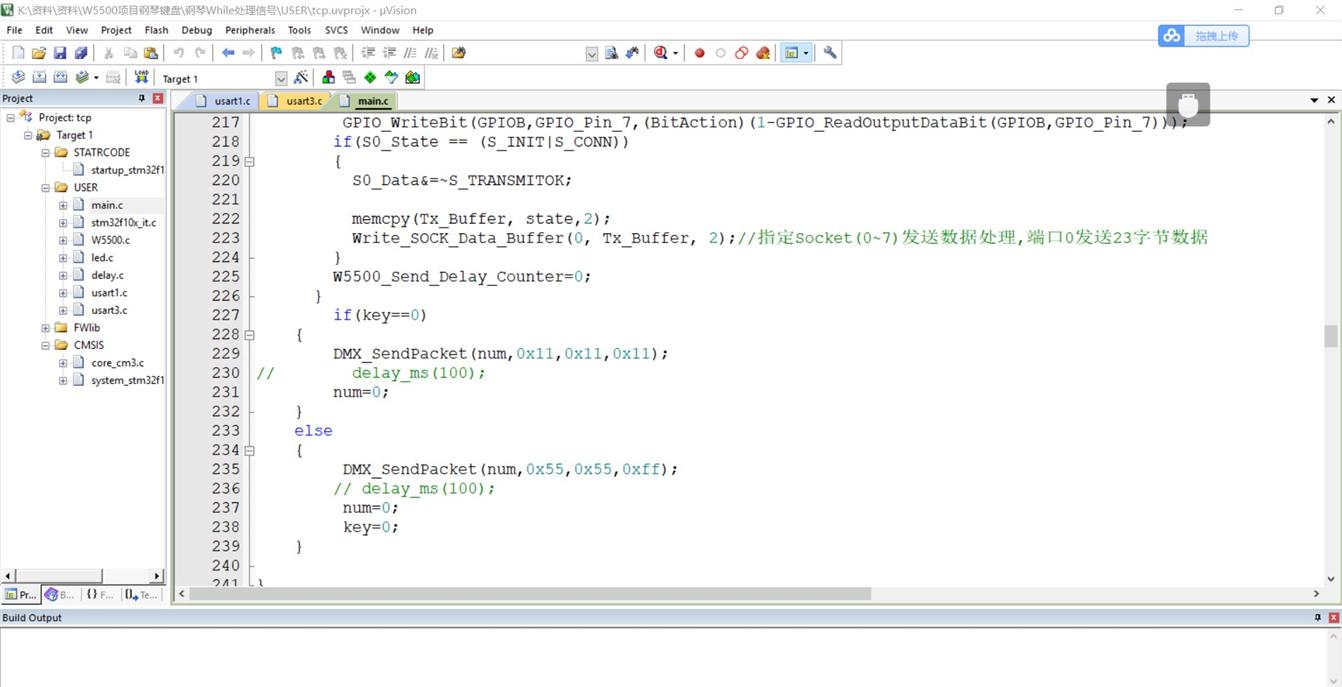Pin the Project panel using the pushpin
The width and height of the screenshot is (1342, 687).
click(142, 98)
